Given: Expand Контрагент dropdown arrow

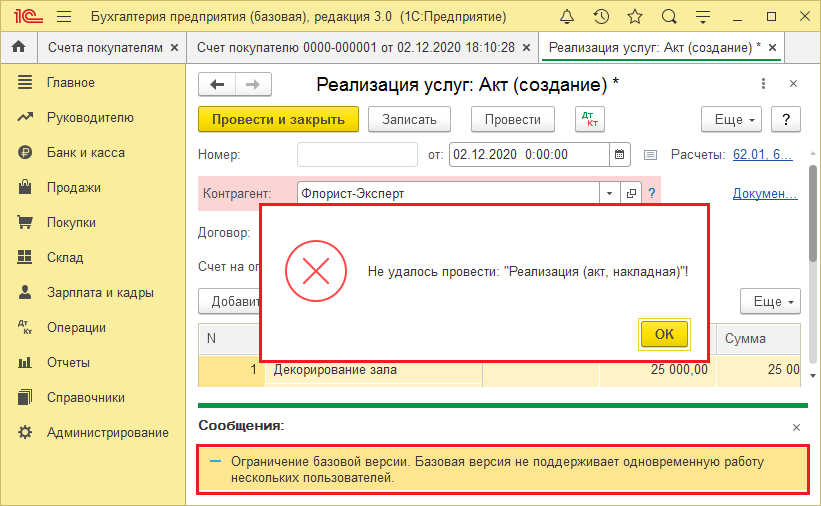Looking at the screenshot, I should [609, 193].
